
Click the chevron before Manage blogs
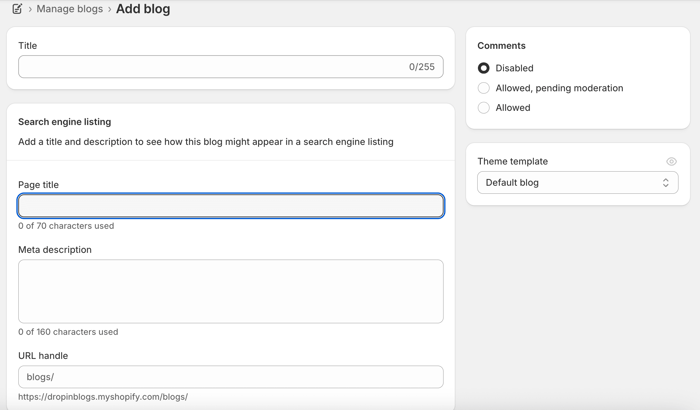30,9
